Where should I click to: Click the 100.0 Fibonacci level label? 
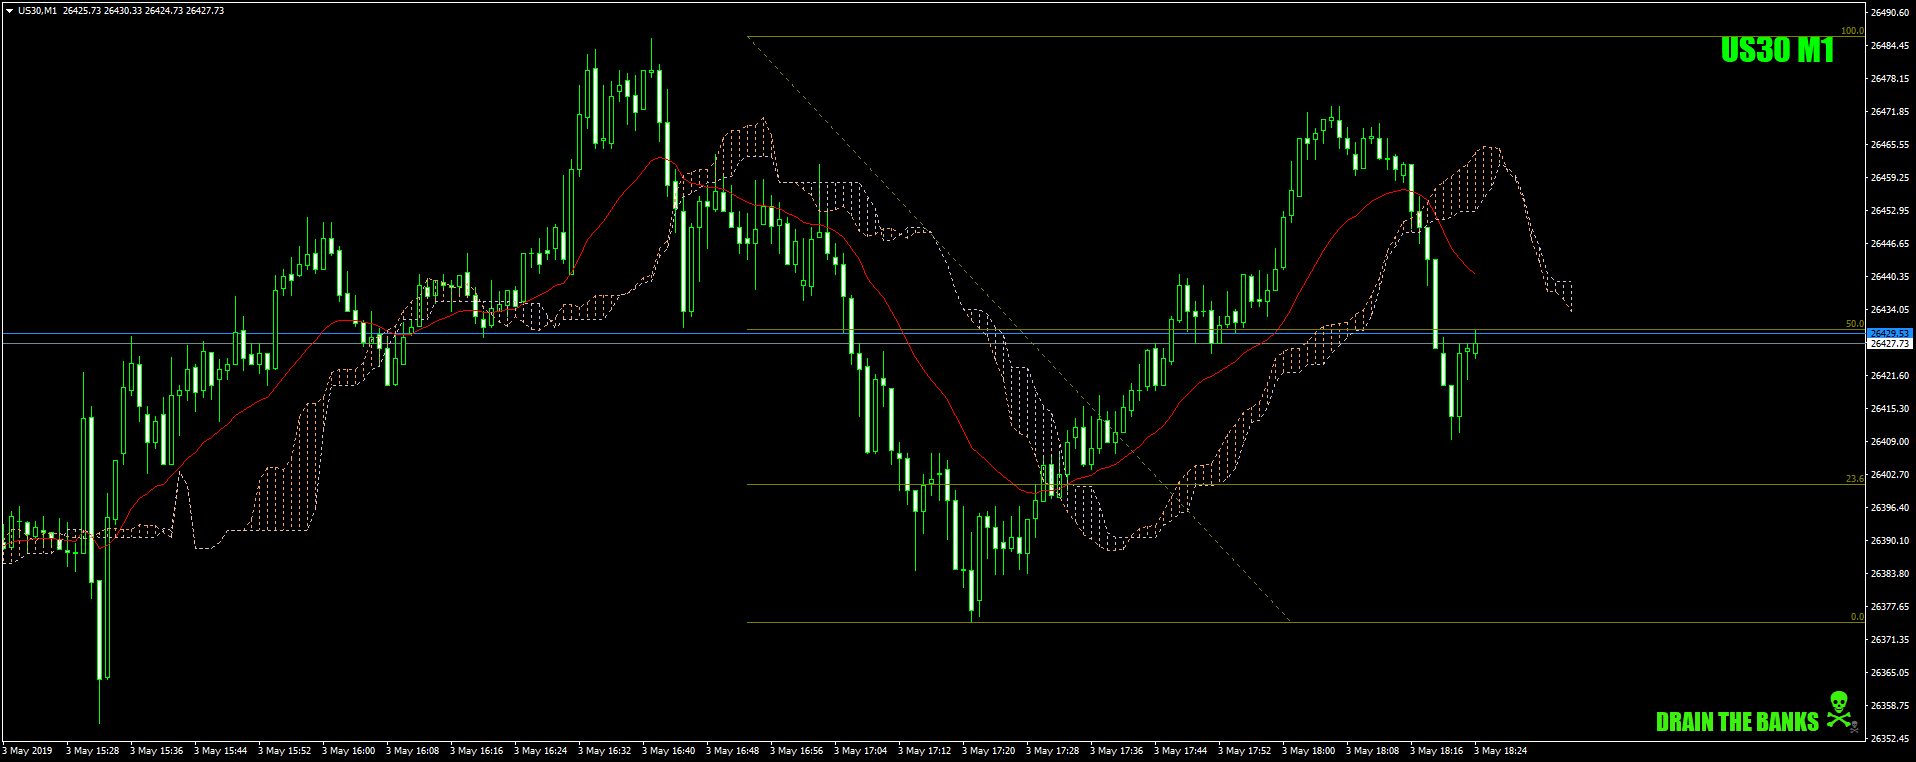[x=1852, y=31]
